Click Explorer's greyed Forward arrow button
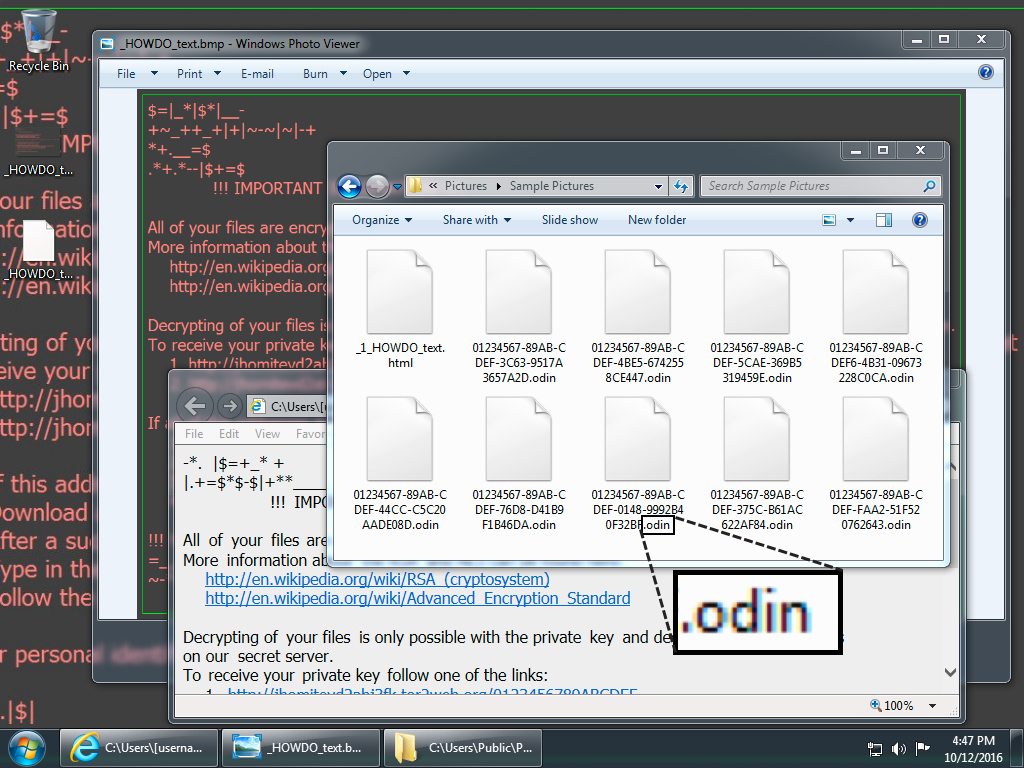1024x768 pixels. click(x=377, y=187)
